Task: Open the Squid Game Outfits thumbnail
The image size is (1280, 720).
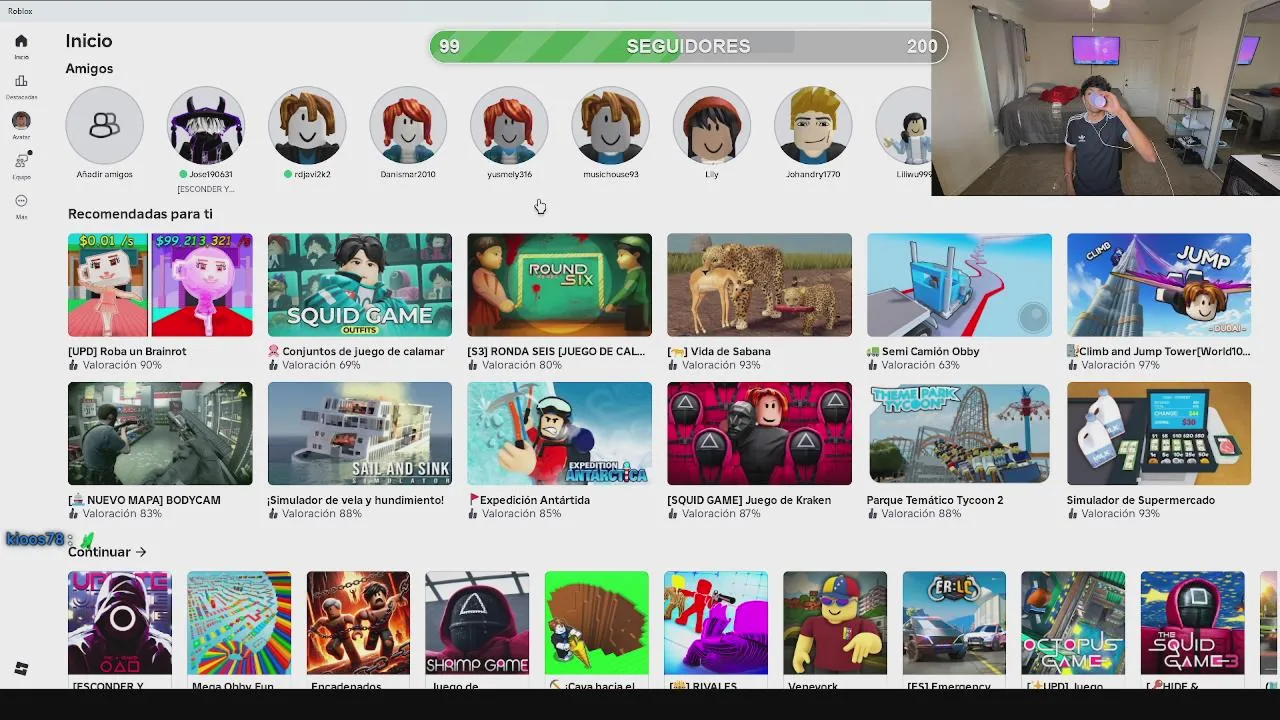Action: tap(360, 285)
